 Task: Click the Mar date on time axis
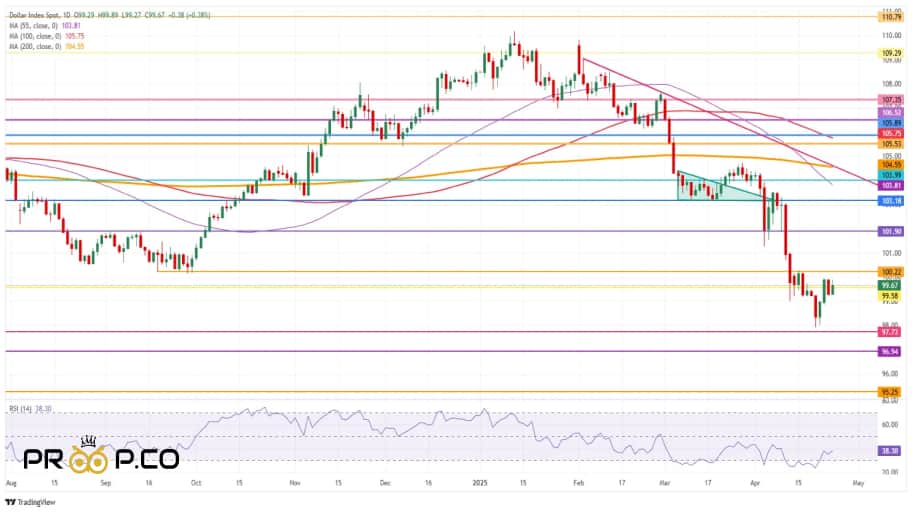click(x=665, y=483)
